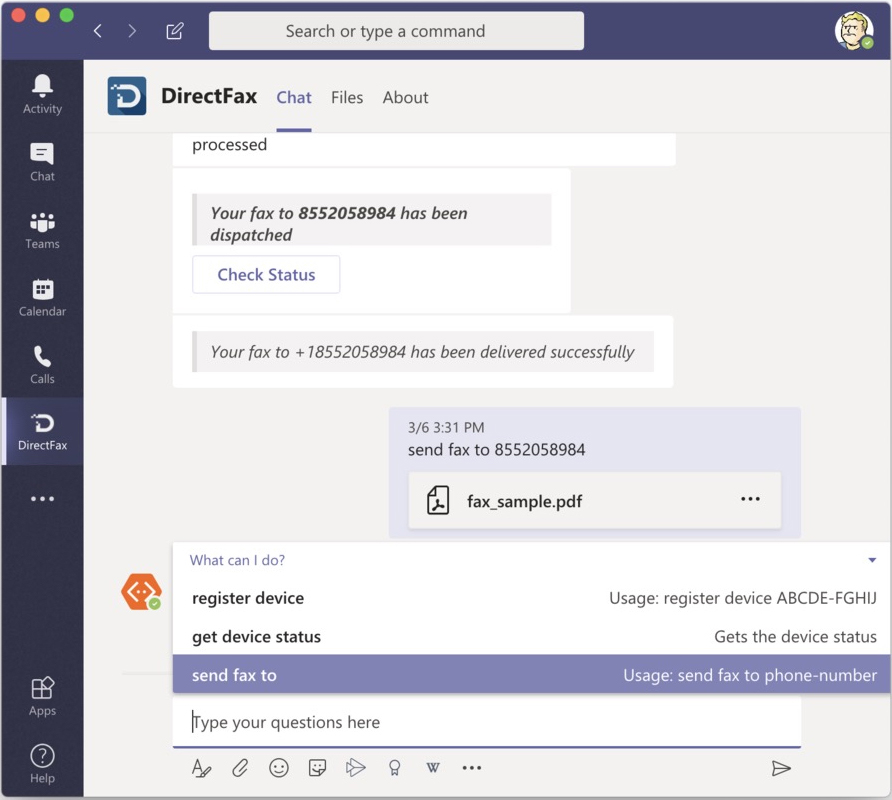The width and height of the screenshot is (892, 800).
Task: Click the 3/6 3:31 PM timestamp
Action: [446, 427]
